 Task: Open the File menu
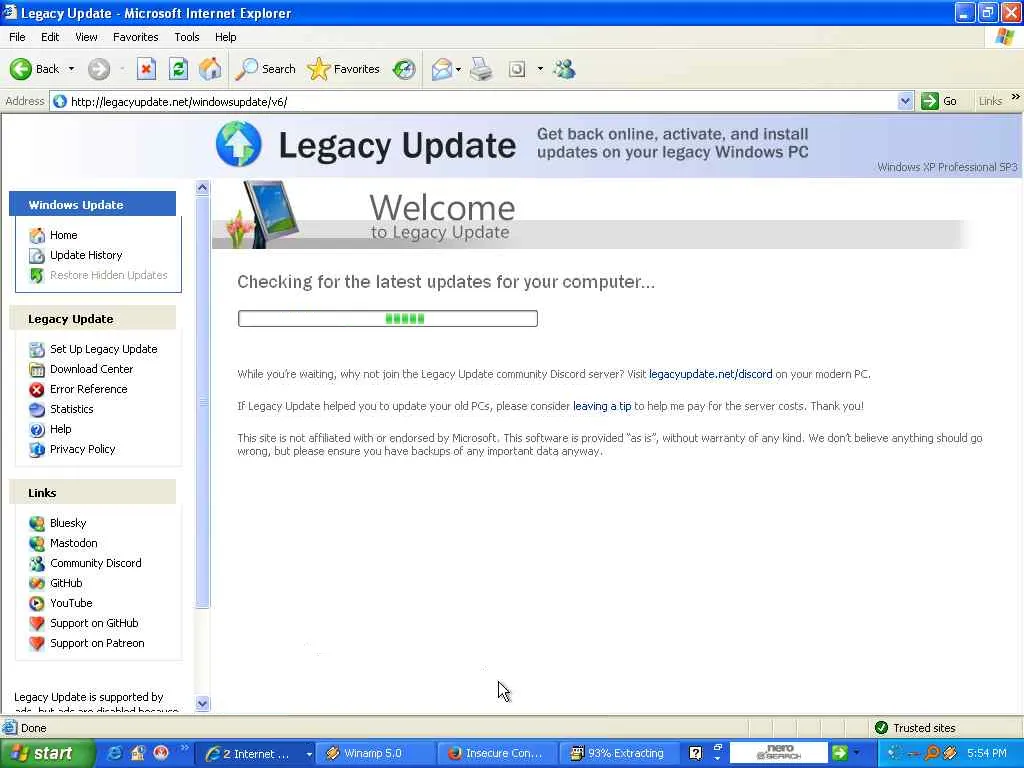17,37
